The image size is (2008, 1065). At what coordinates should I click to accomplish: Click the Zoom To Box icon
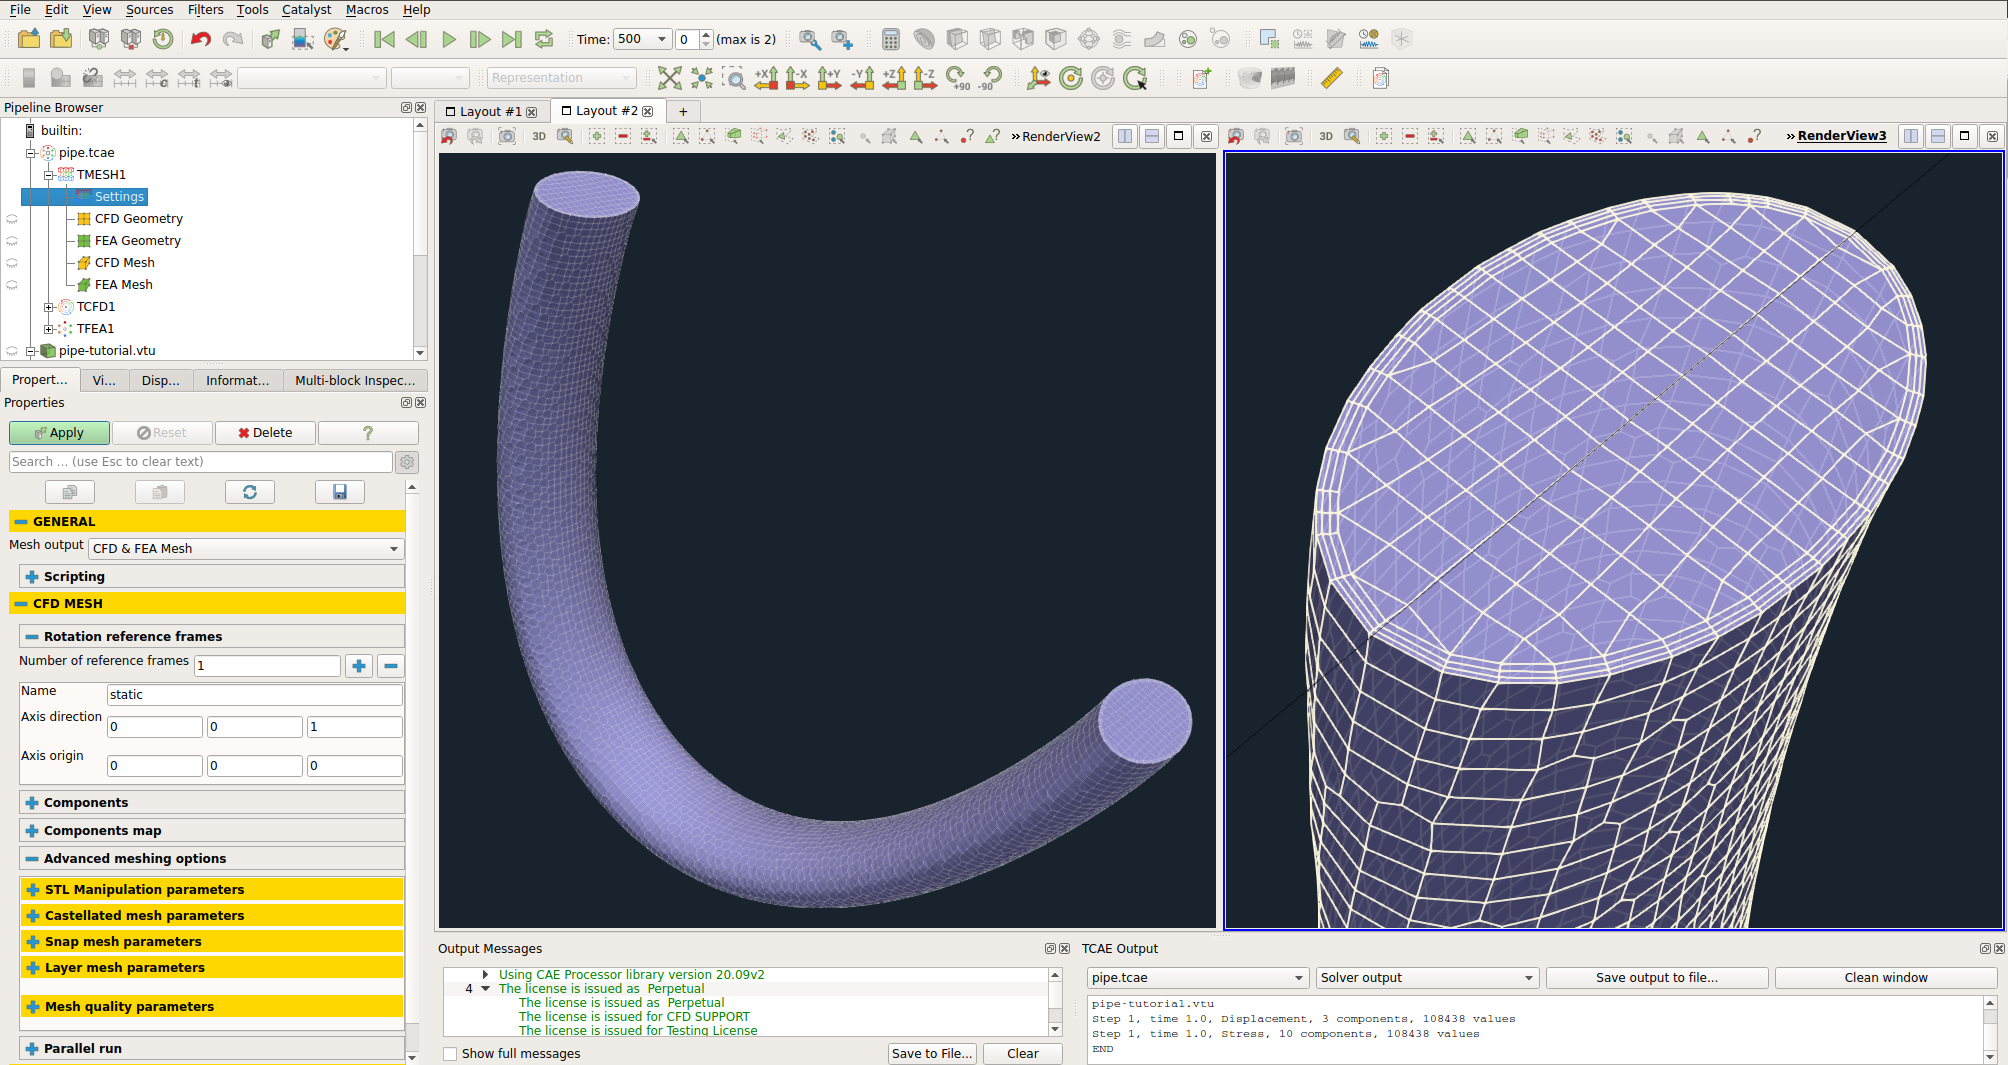734,78
